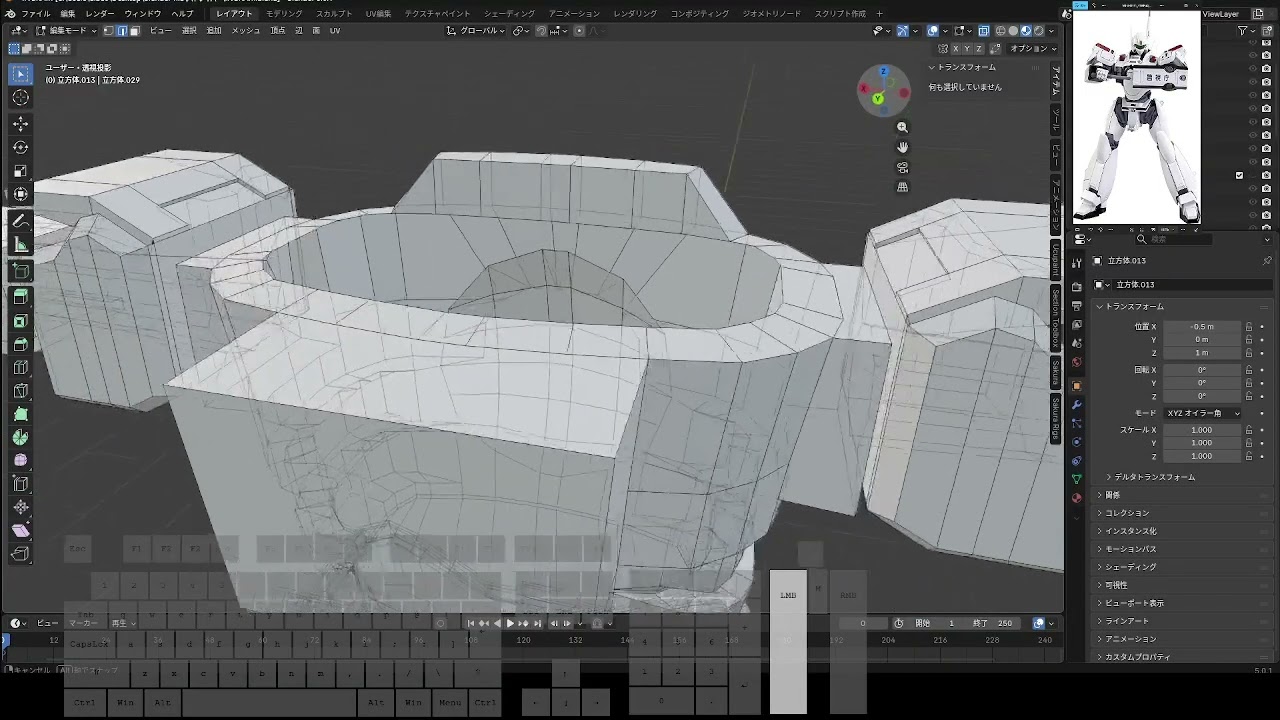
Task: Open the 編集モード mode dropdown
Action: coord(67,31)
